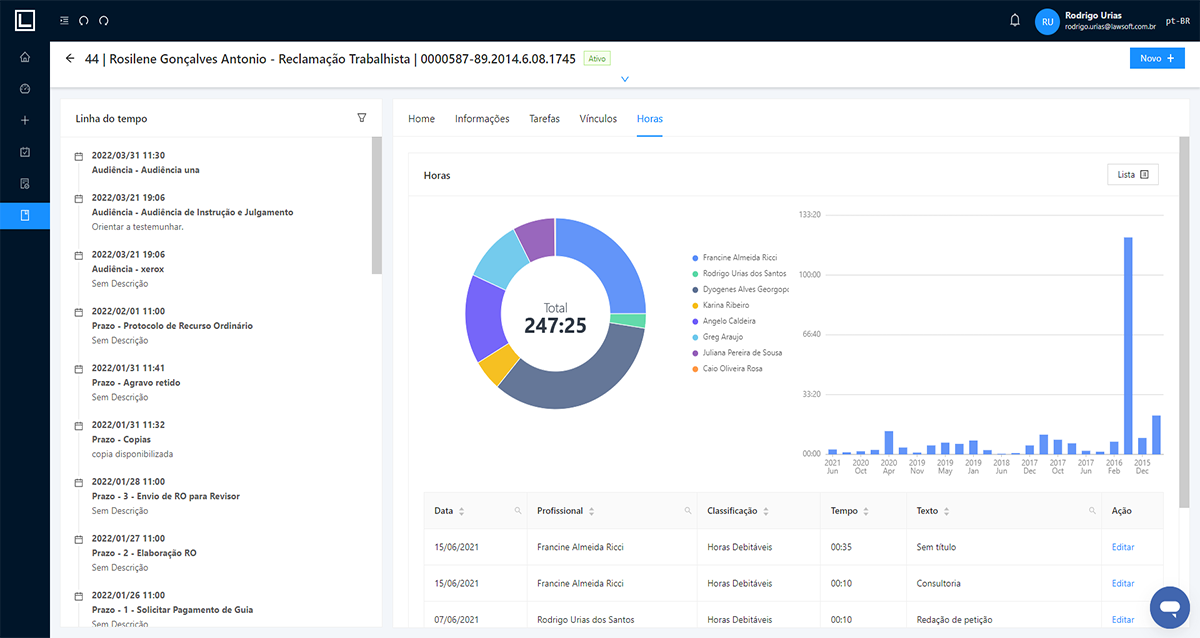The width and height of the screenshot is (1200, 638).
Task: Toggle Juliana Pereira de Sousa legend entry
Action: (x=737, y=353)
